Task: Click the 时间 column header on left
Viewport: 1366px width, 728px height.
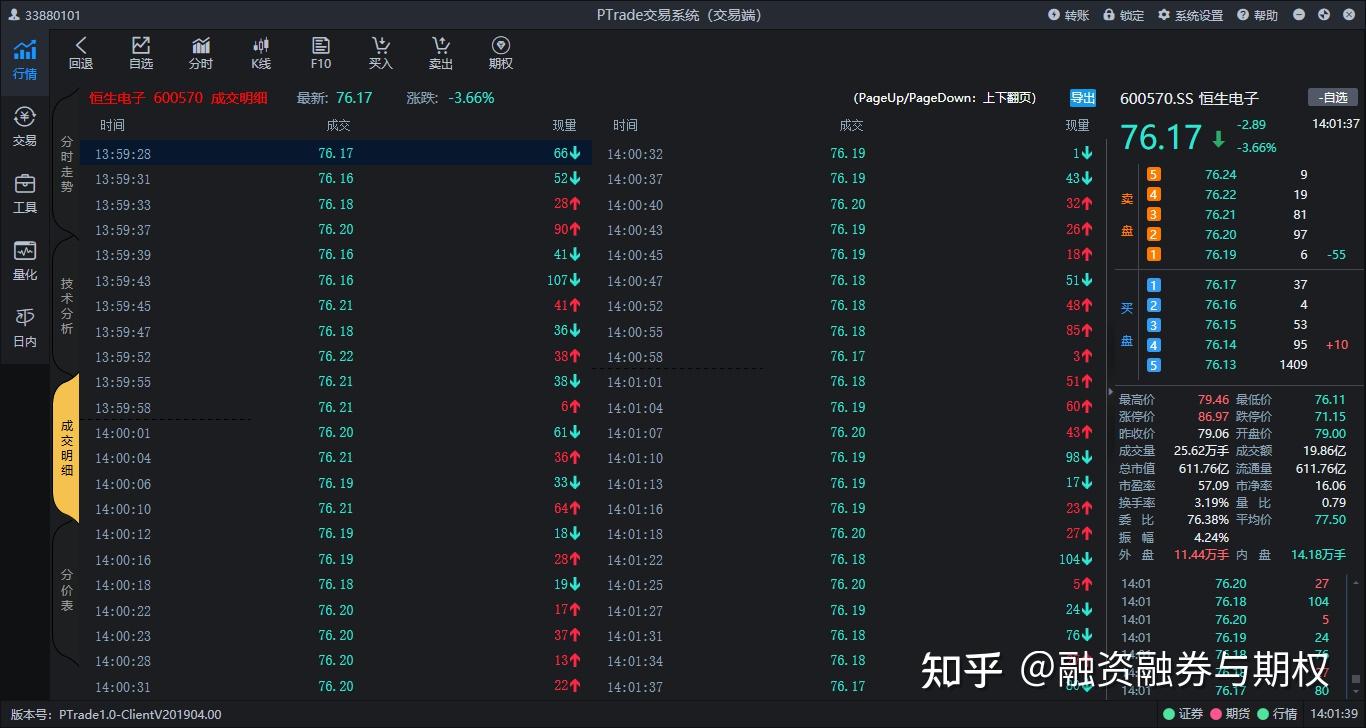Action: 112,125
